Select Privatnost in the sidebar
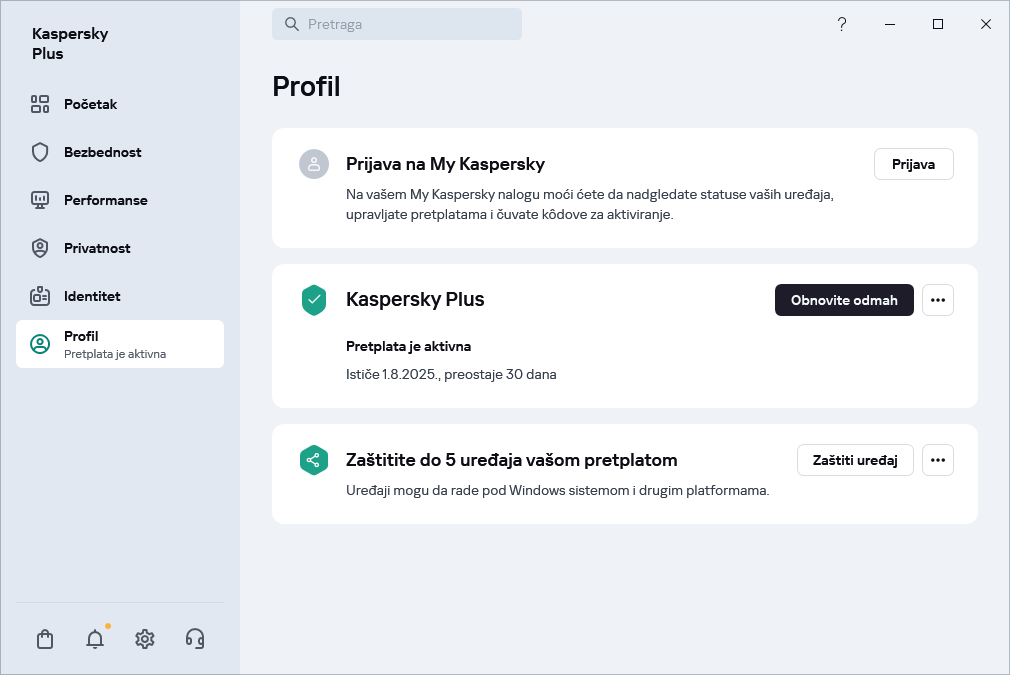This screenshot has width=1010, height=675. click(x=97, y=248)
